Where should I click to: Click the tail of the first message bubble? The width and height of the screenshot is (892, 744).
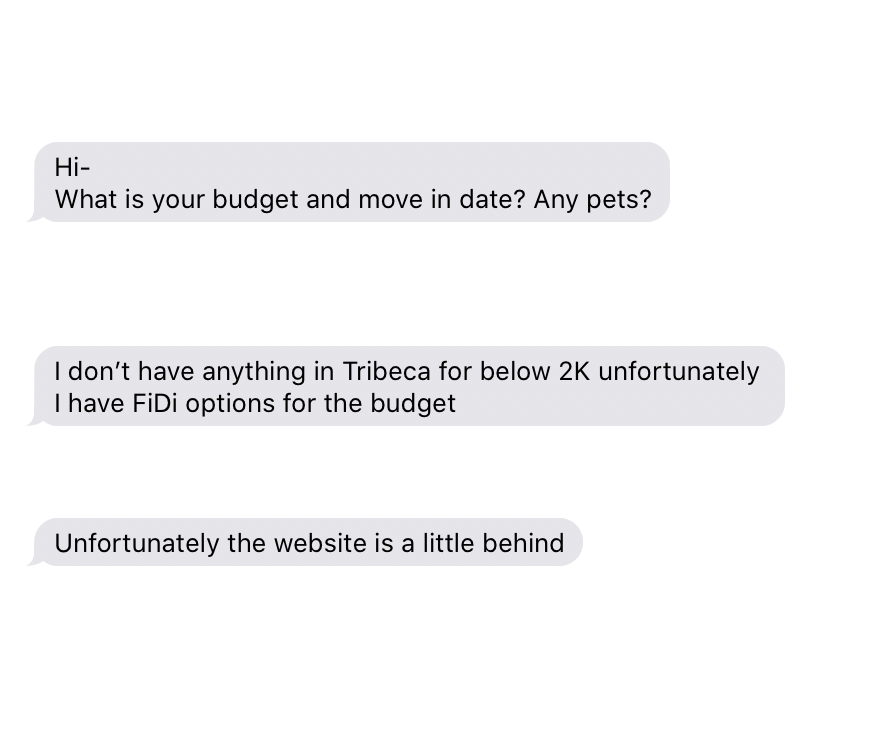[x=35, y=216]
